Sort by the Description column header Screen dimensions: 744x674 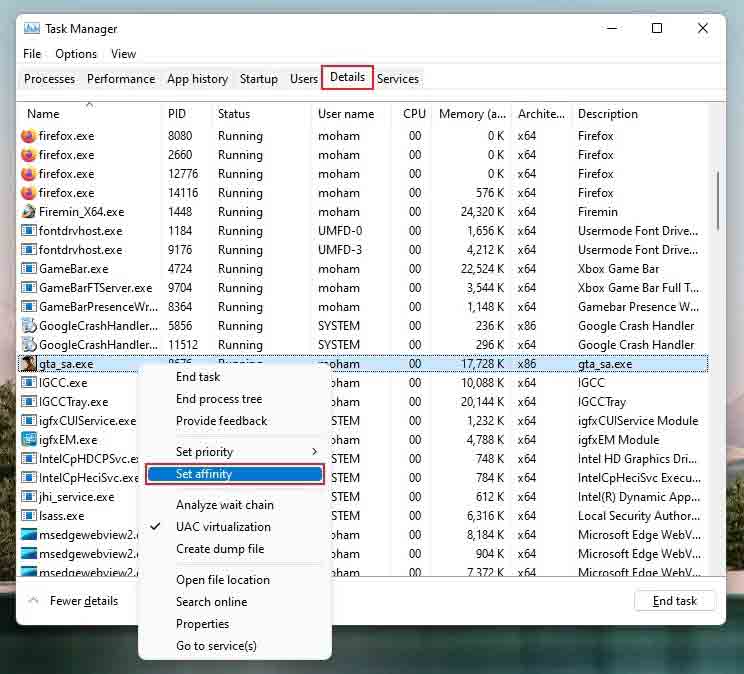pyautogui.click(x=607, y=114)
